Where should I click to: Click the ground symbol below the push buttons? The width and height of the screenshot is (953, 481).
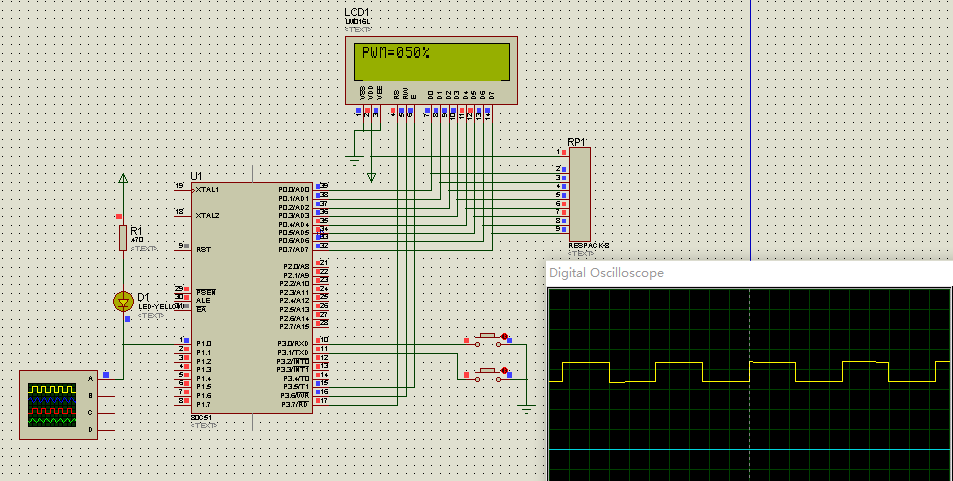pos(527,409)
